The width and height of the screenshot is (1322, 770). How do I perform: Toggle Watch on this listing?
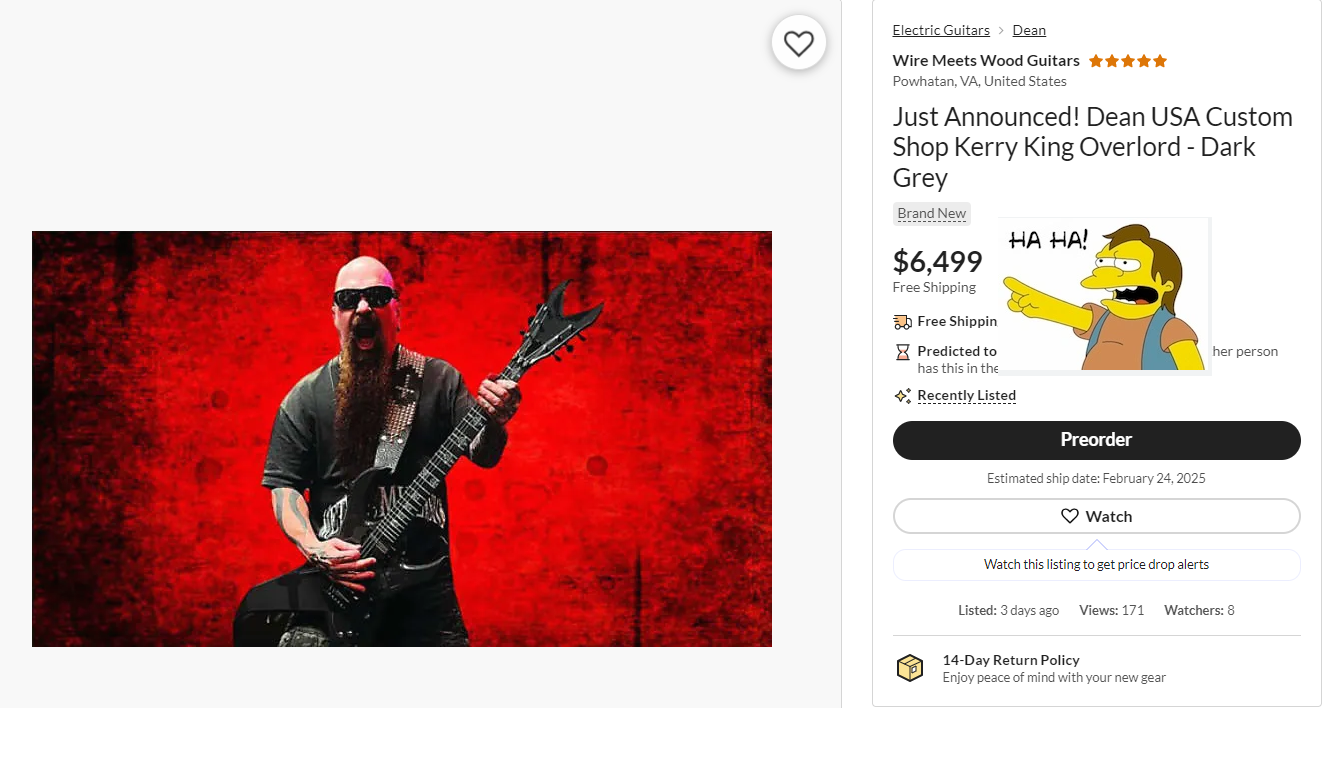(x=1096, y=516)
